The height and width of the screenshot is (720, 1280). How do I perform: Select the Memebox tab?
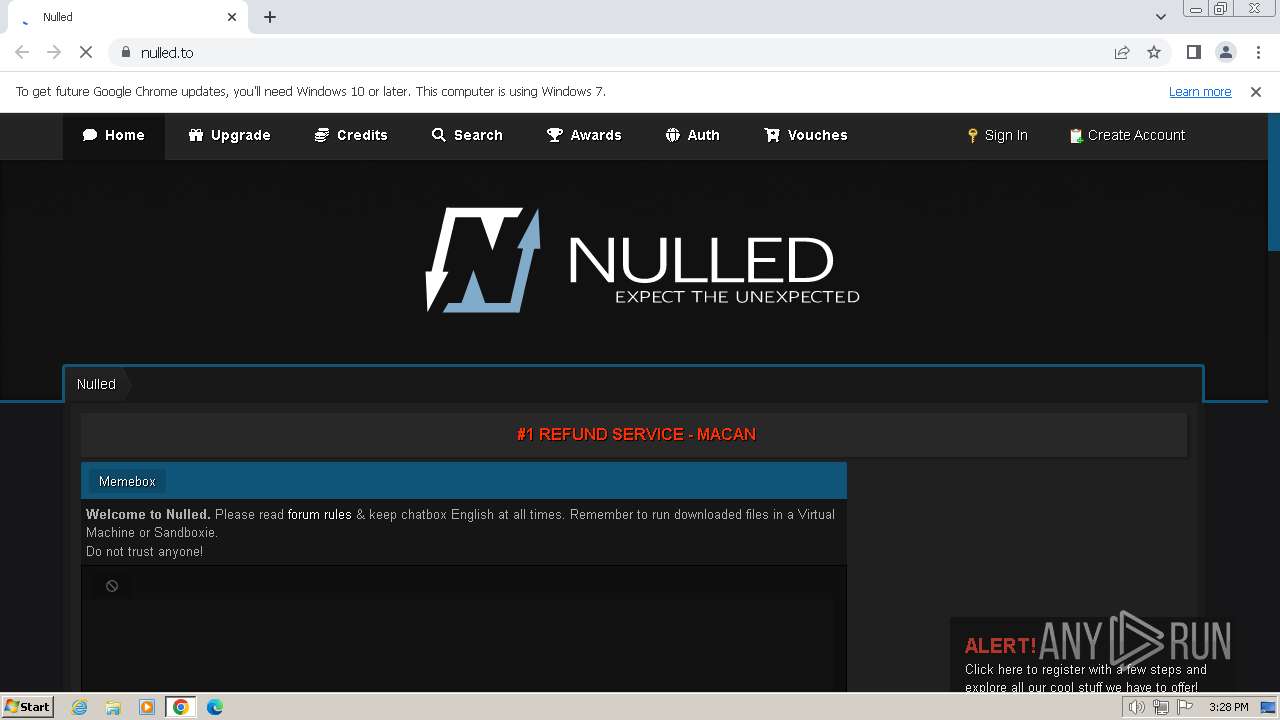point(127,481)
